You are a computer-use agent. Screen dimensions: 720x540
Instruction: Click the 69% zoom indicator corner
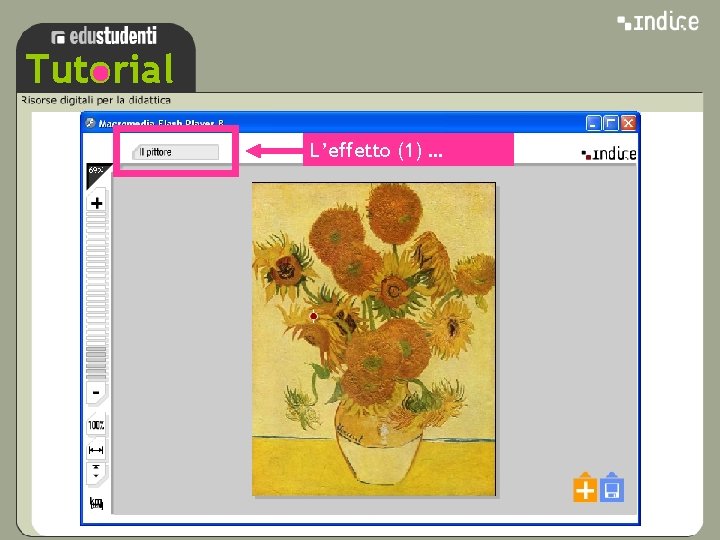(95, 172)
